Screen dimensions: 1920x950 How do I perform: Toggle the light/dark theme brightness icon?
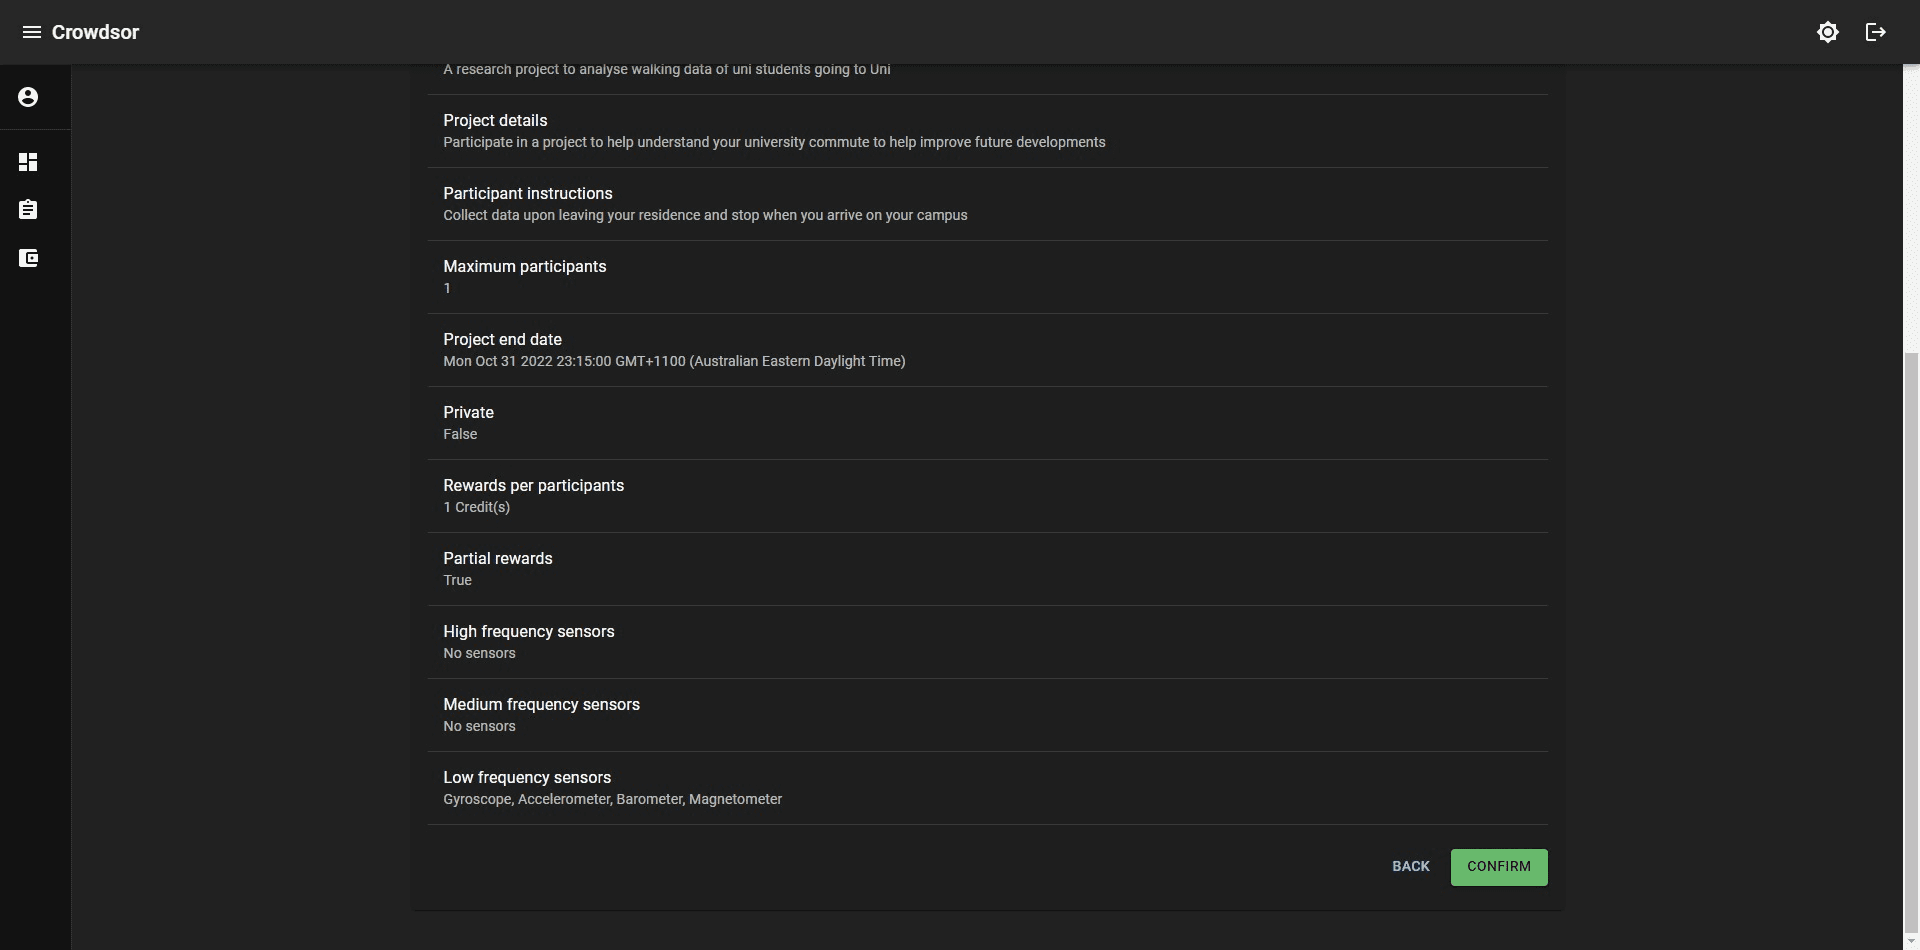[x=1827, y=32]
